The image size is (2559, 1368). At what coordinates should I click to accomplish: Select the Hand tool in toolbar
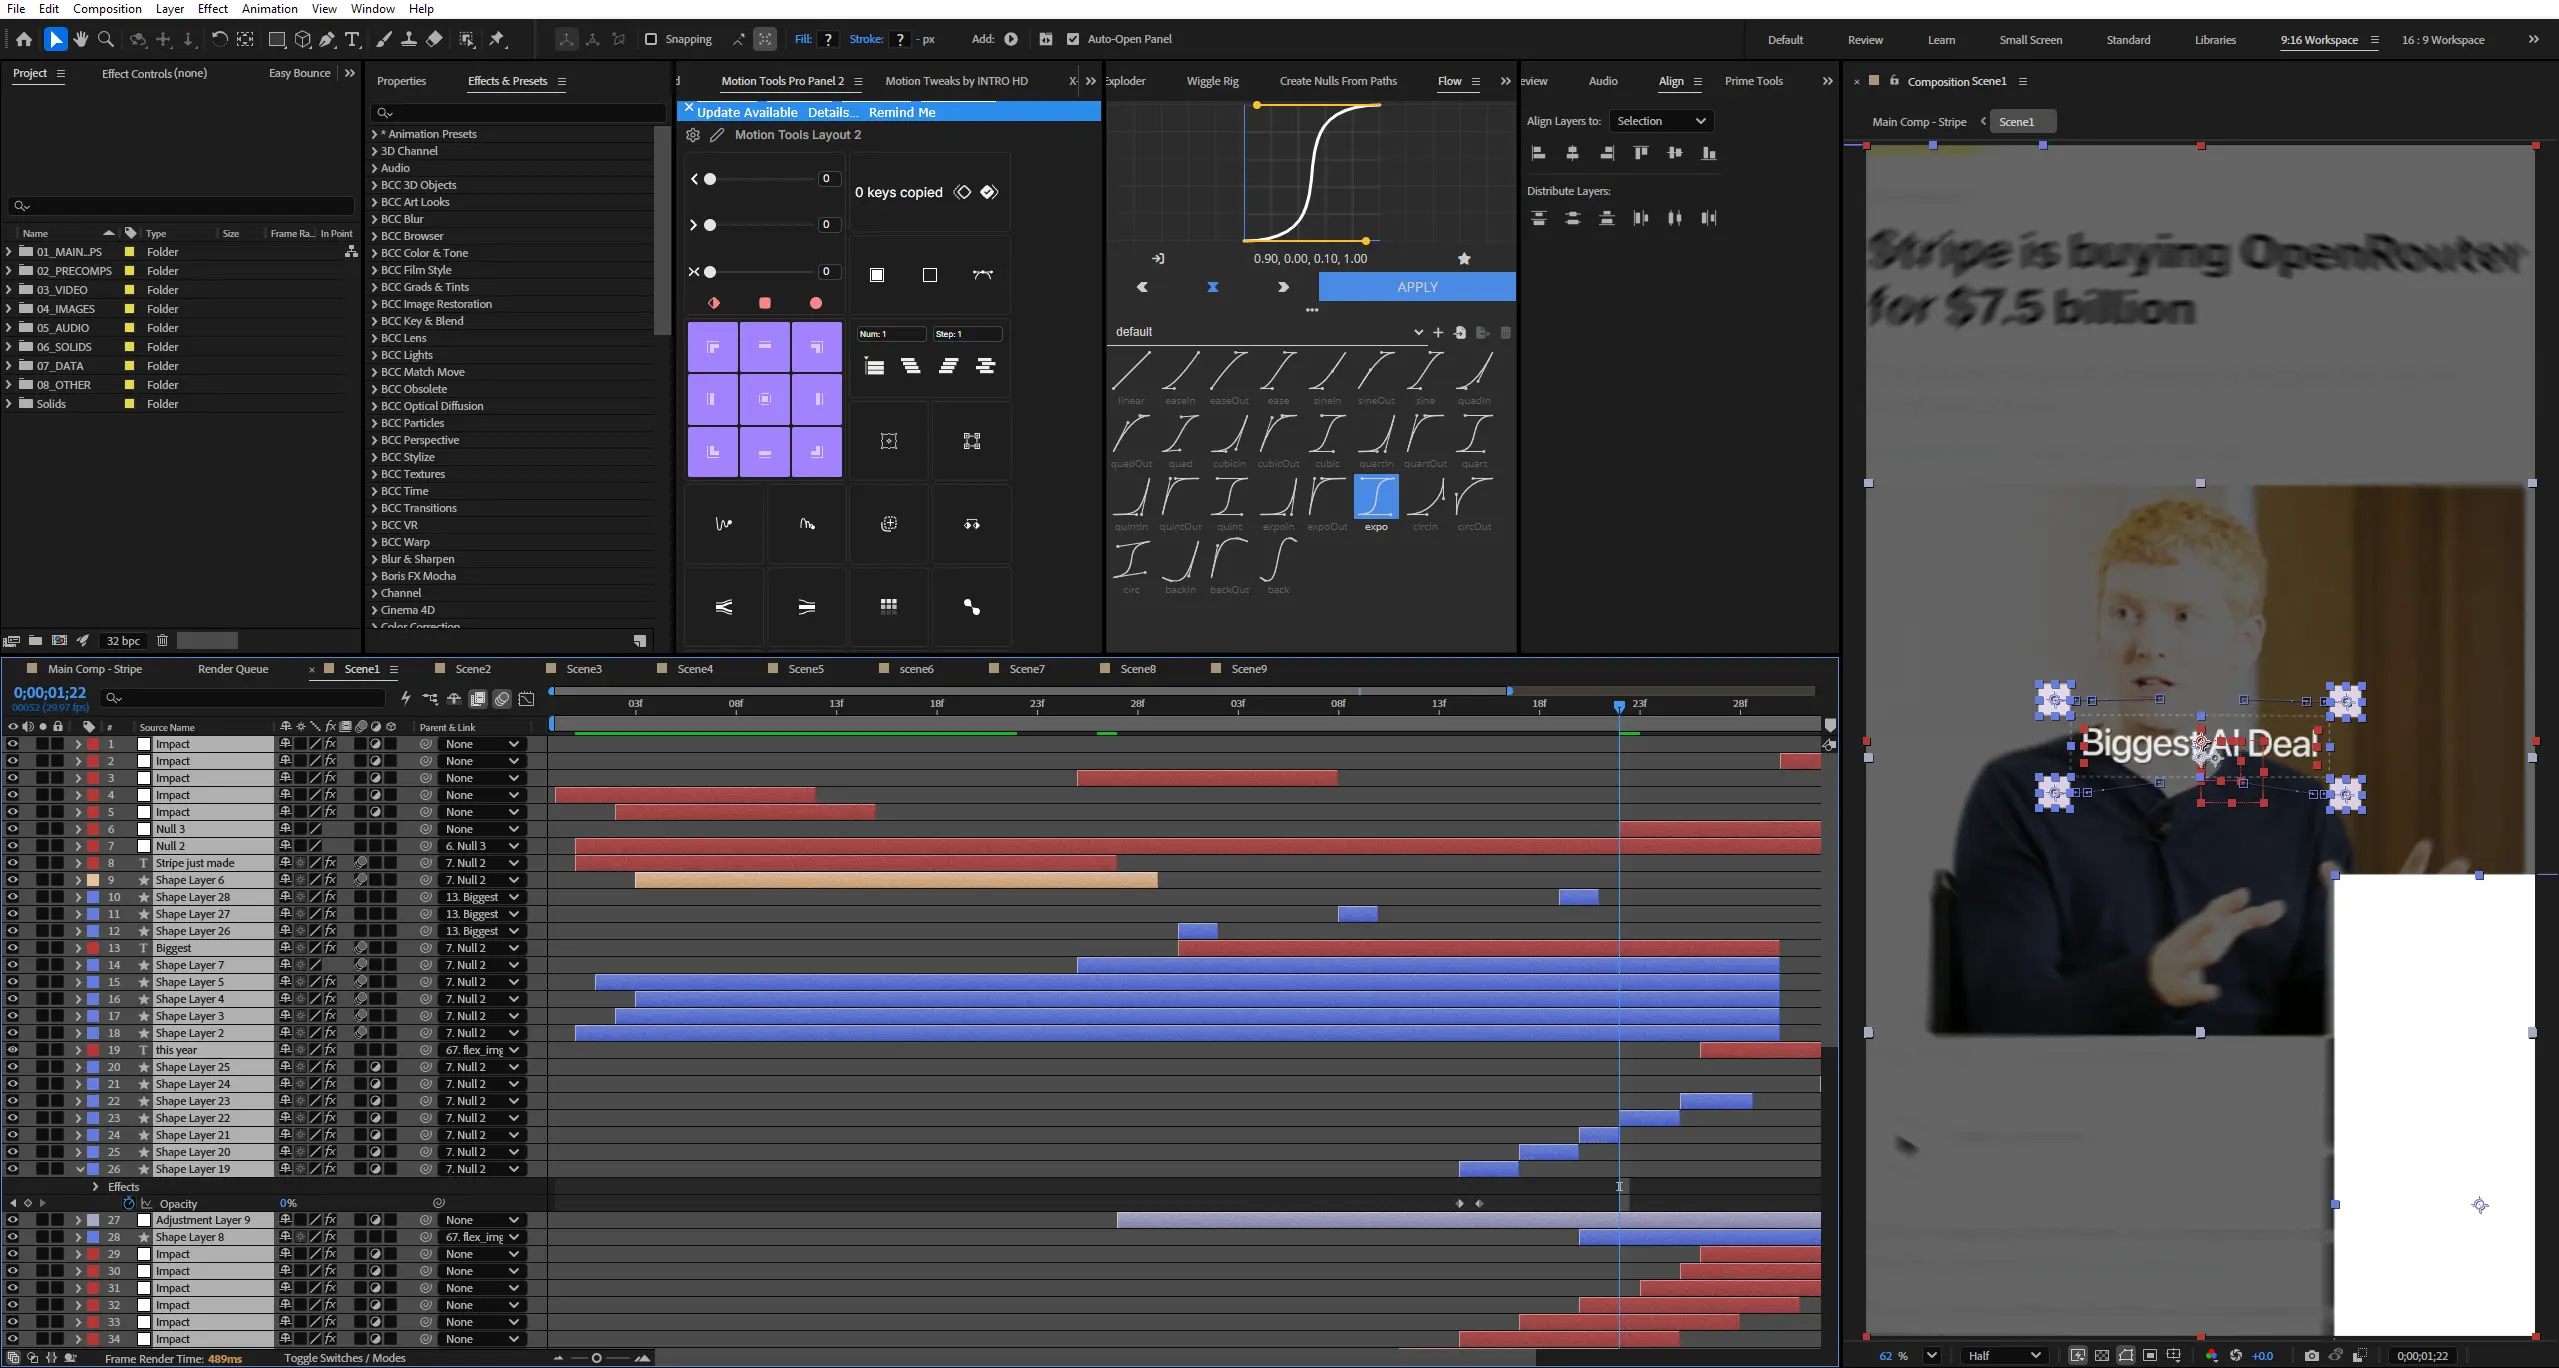(81, 39)
